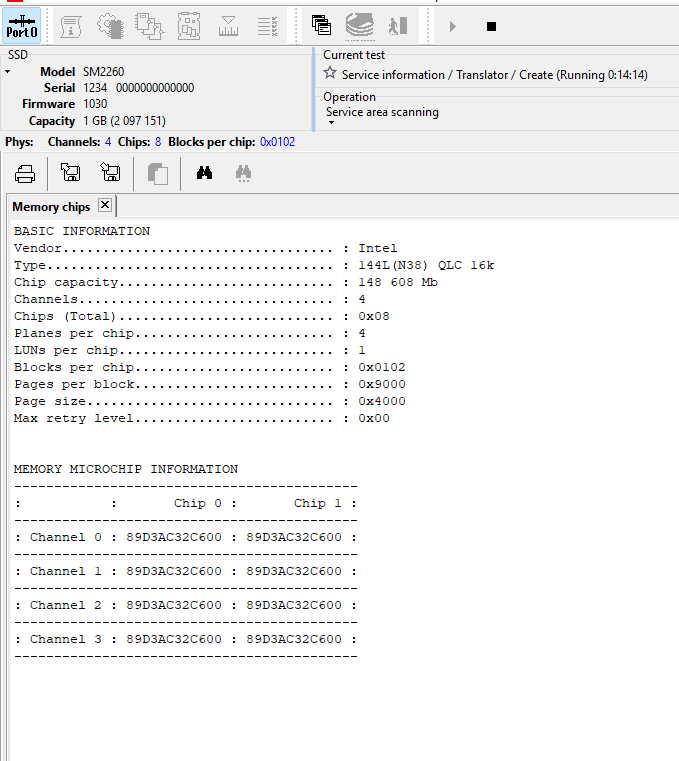Click the 'Service area scanning' operation text
679x761 pixels.
[382, 112]
